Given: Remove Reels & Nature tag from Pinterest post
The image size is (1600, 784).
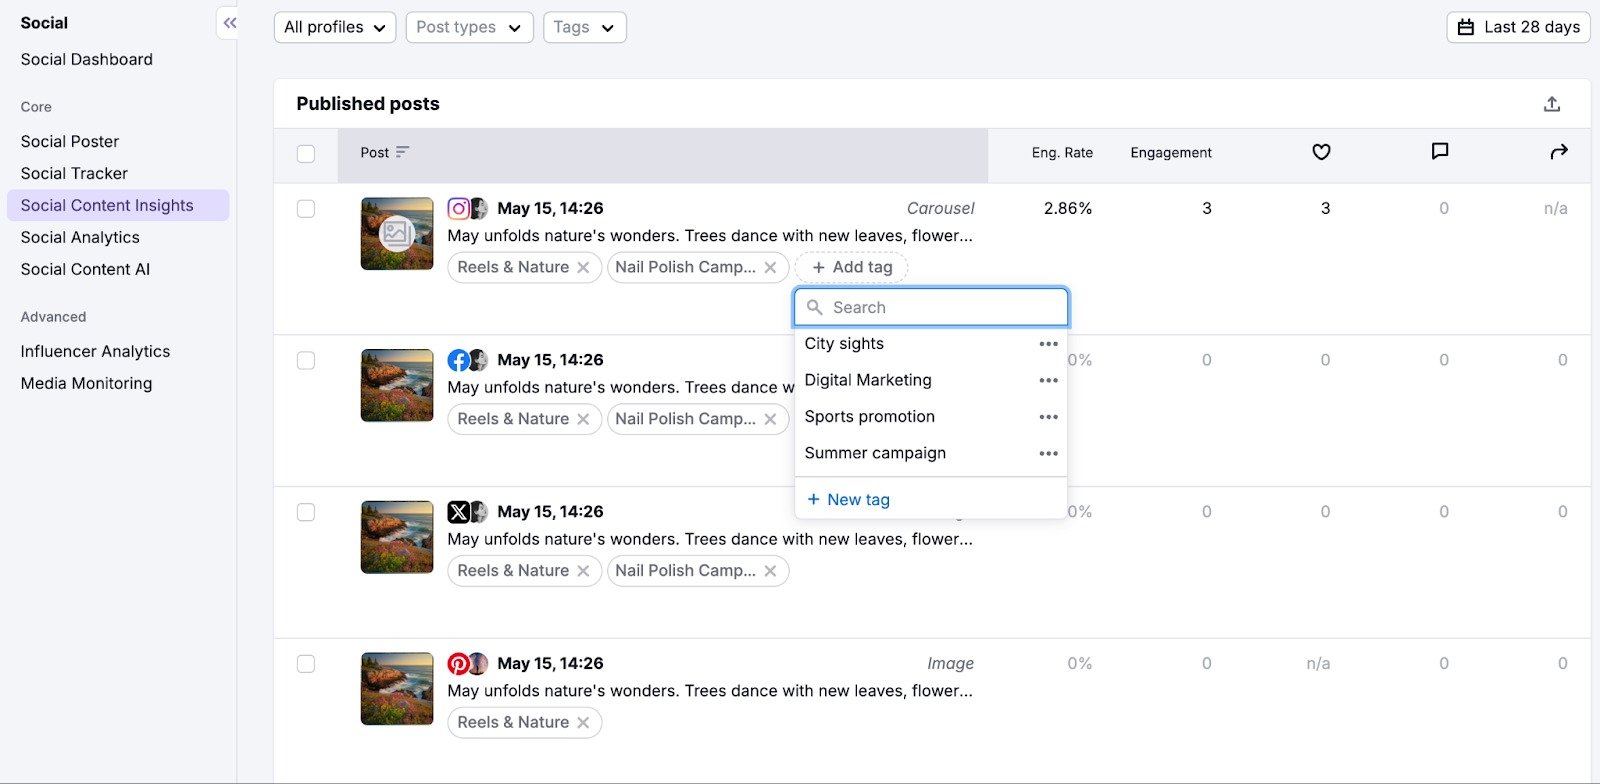Looking at the screenshot, I should click(583, 722).
